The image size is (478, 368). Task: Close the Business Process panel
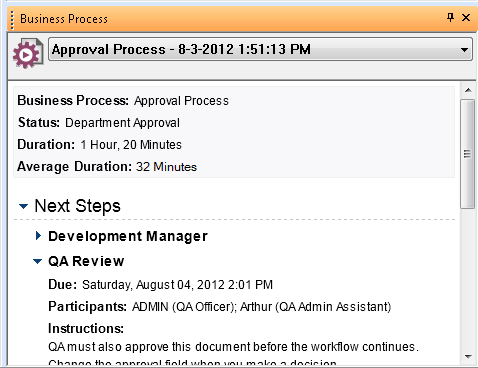(x=466, y=17)
